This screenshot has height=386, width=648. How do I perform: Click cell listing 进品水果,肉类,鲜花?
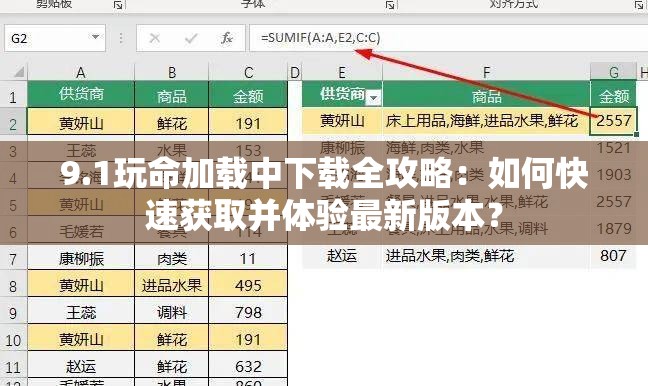point(486,256)
